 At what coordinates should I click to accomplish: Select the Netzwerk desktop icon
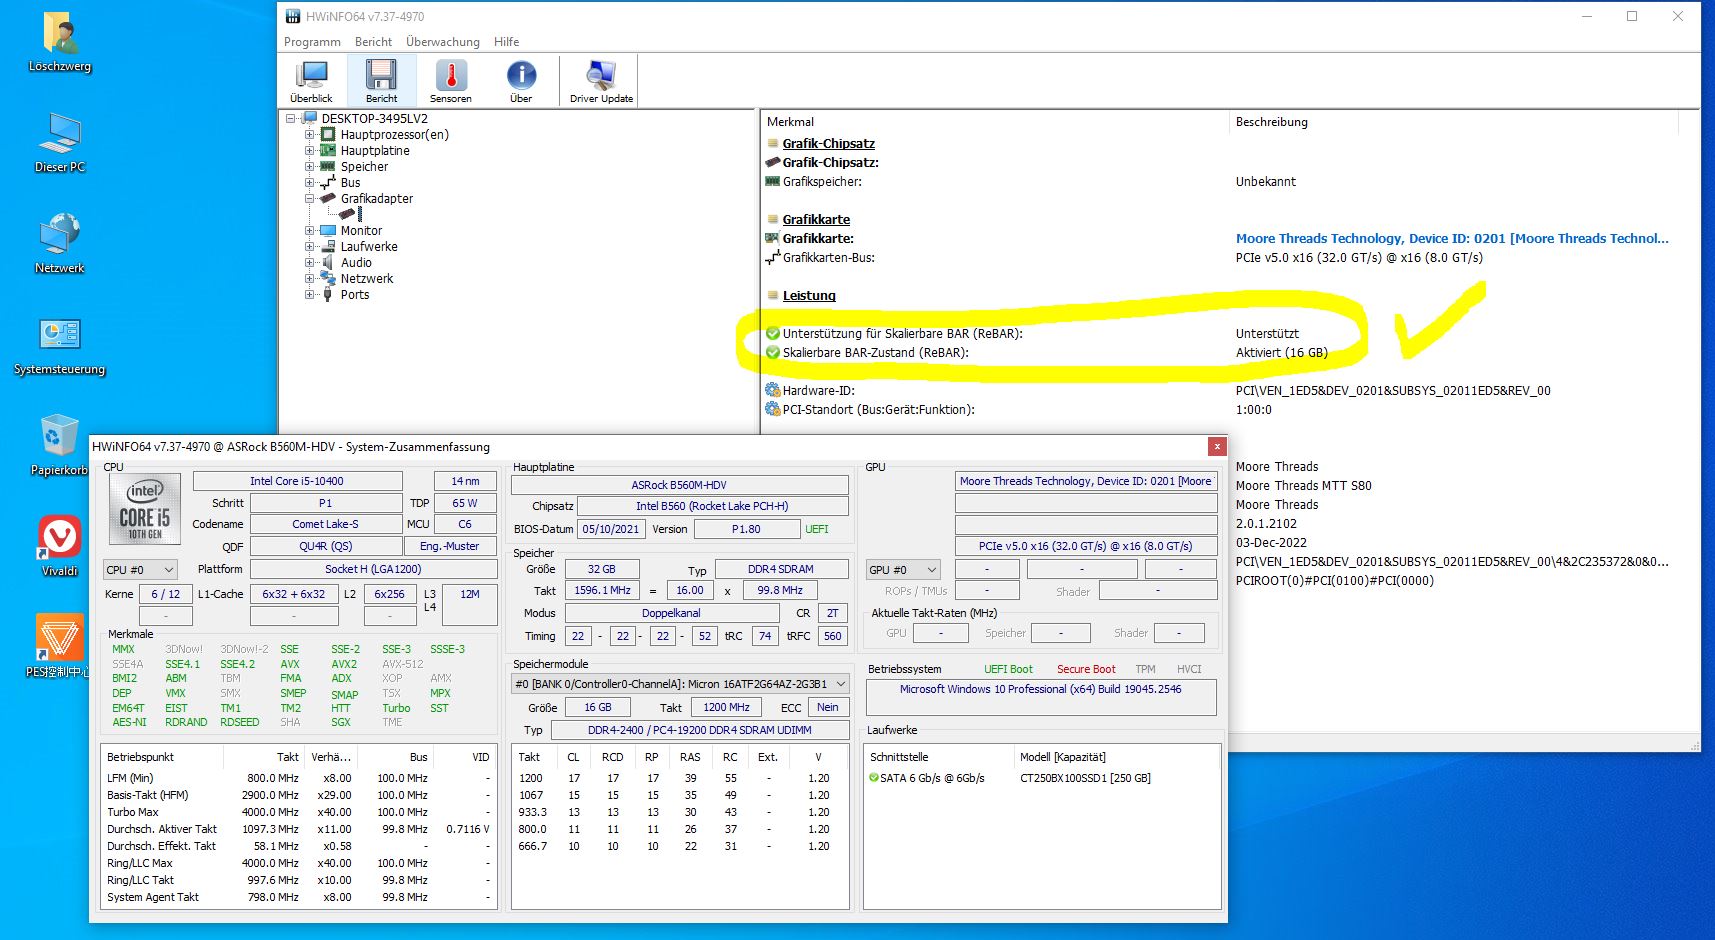[x=60, y=243]
